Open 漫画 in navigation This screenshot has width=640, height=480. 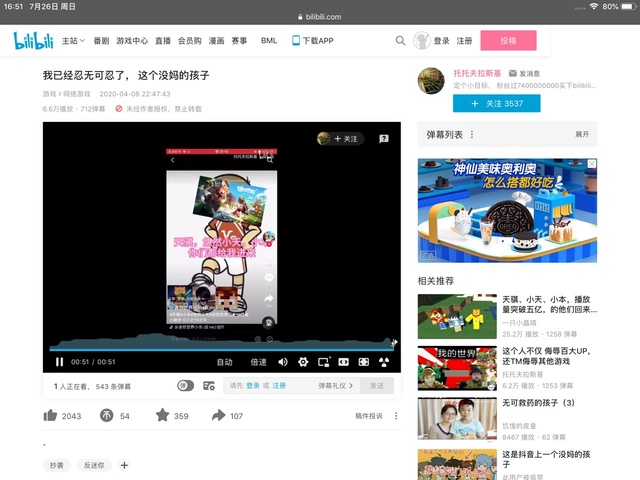pos(216,40)
